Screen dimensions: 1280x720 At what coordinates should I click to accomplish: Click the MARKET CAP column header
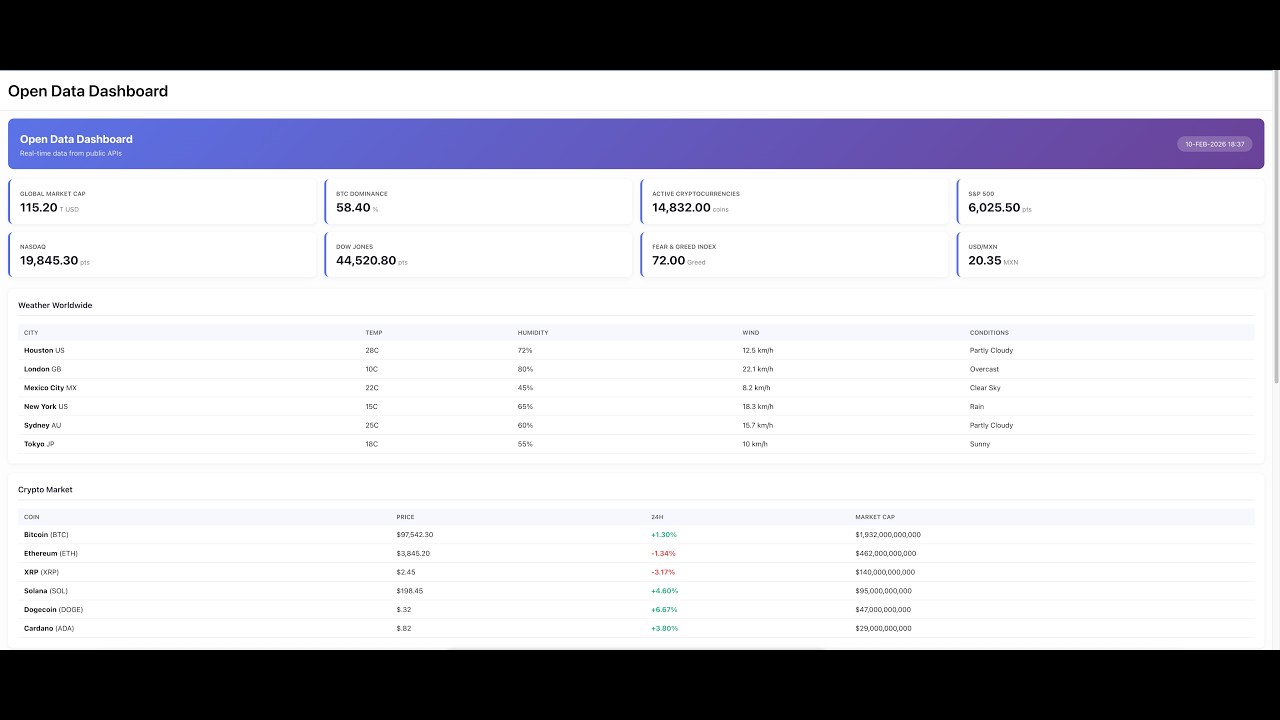875,517
